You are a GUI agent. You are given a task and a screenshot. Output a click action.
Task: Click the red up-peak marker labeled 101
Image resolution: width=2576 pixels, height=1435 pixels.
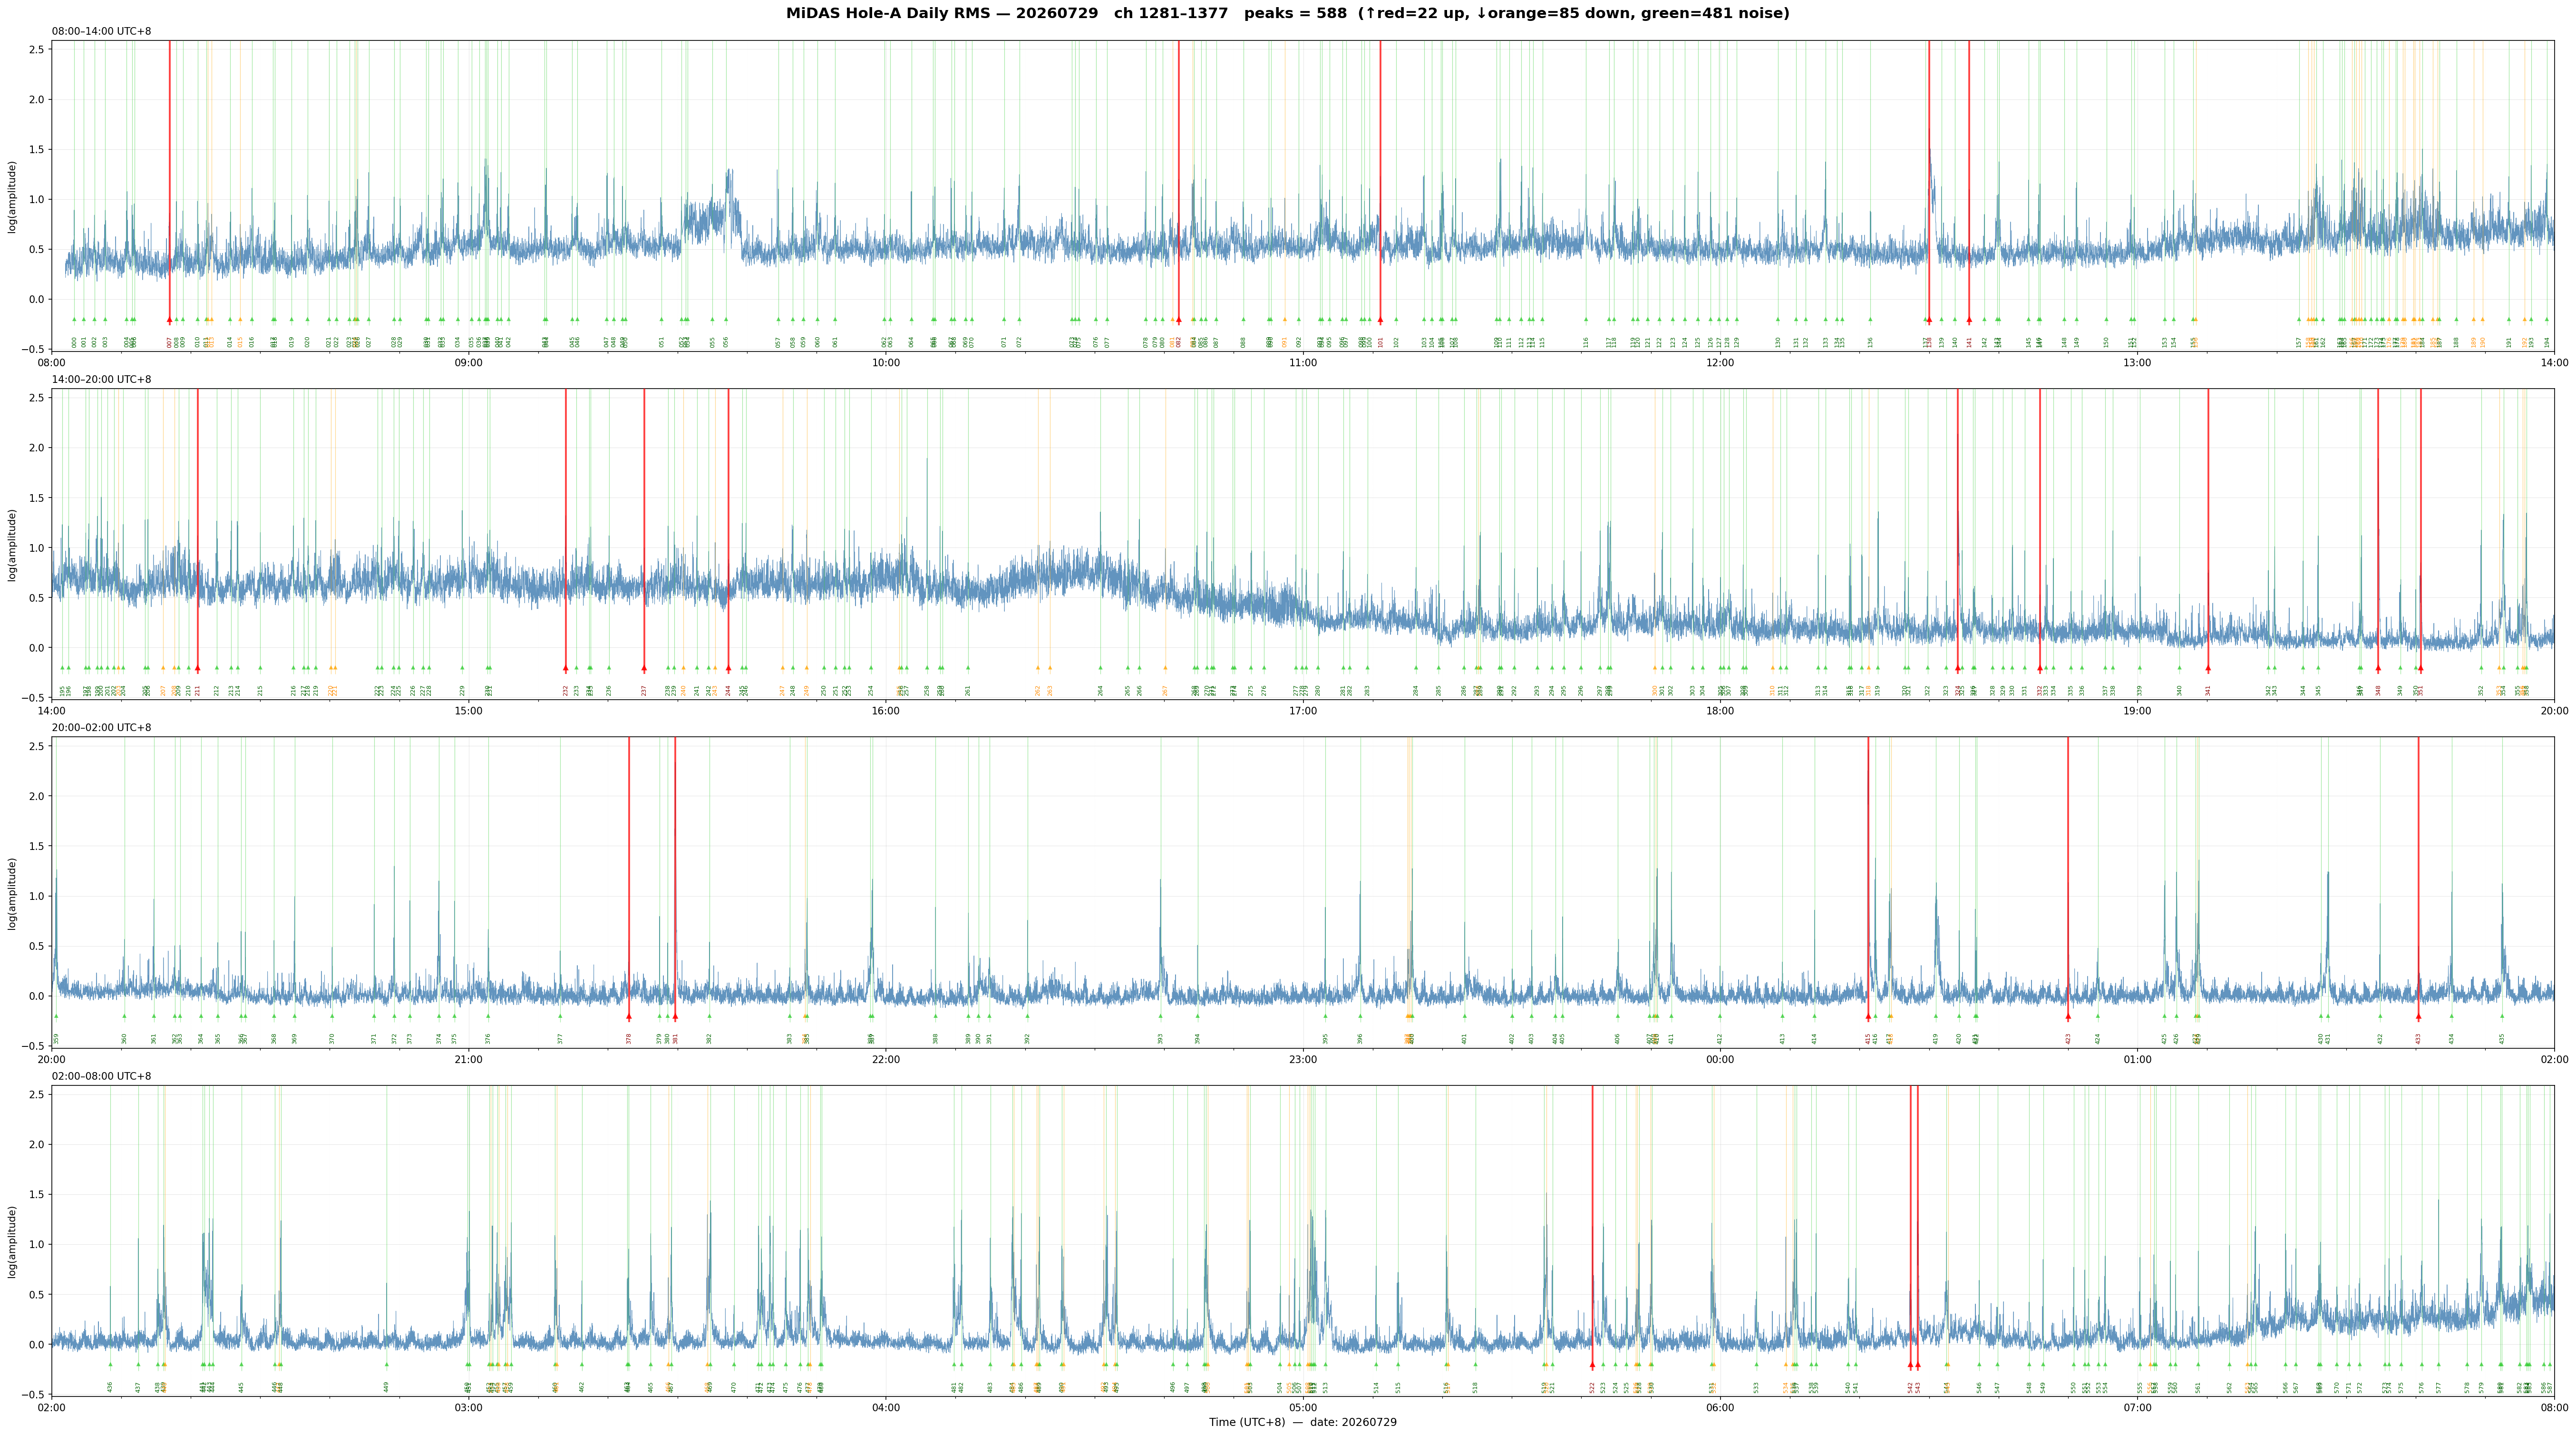point(1380,320)
